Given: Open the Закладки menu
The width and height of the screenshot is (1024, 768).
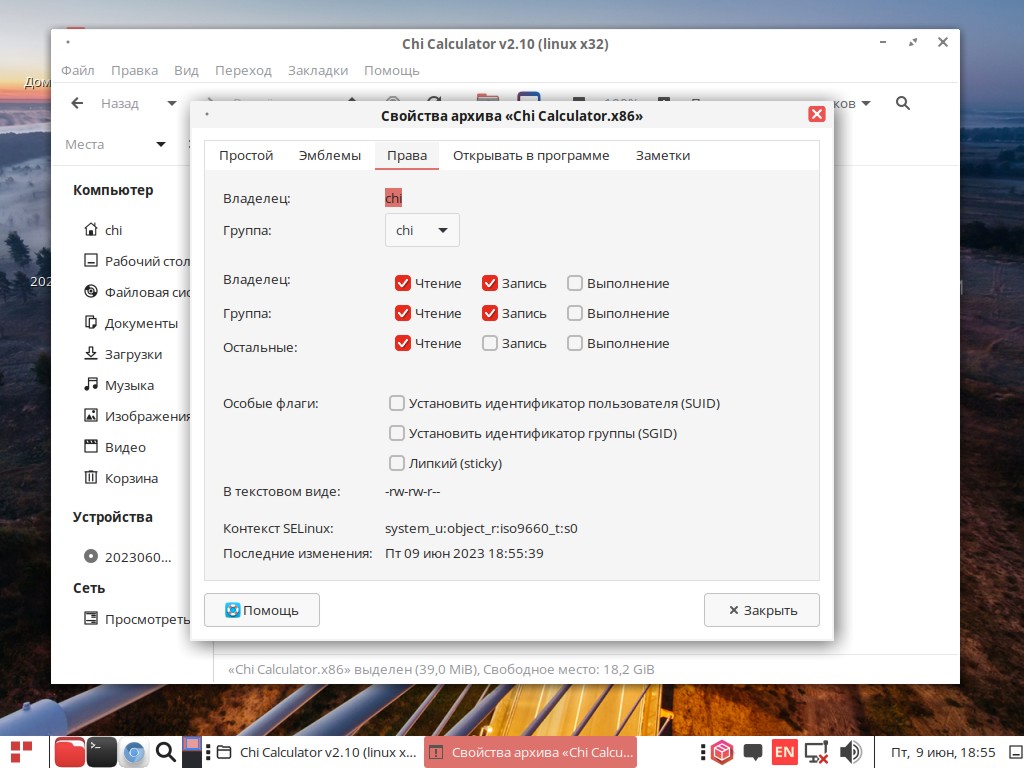Looking at the screenshot, I should coord(318,71).
